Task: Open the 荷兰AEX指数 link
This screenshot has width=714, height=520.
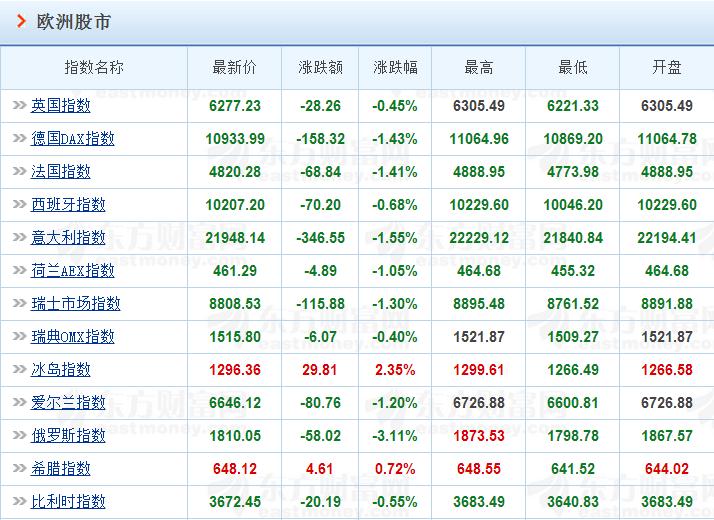Action: pos(72,270)
